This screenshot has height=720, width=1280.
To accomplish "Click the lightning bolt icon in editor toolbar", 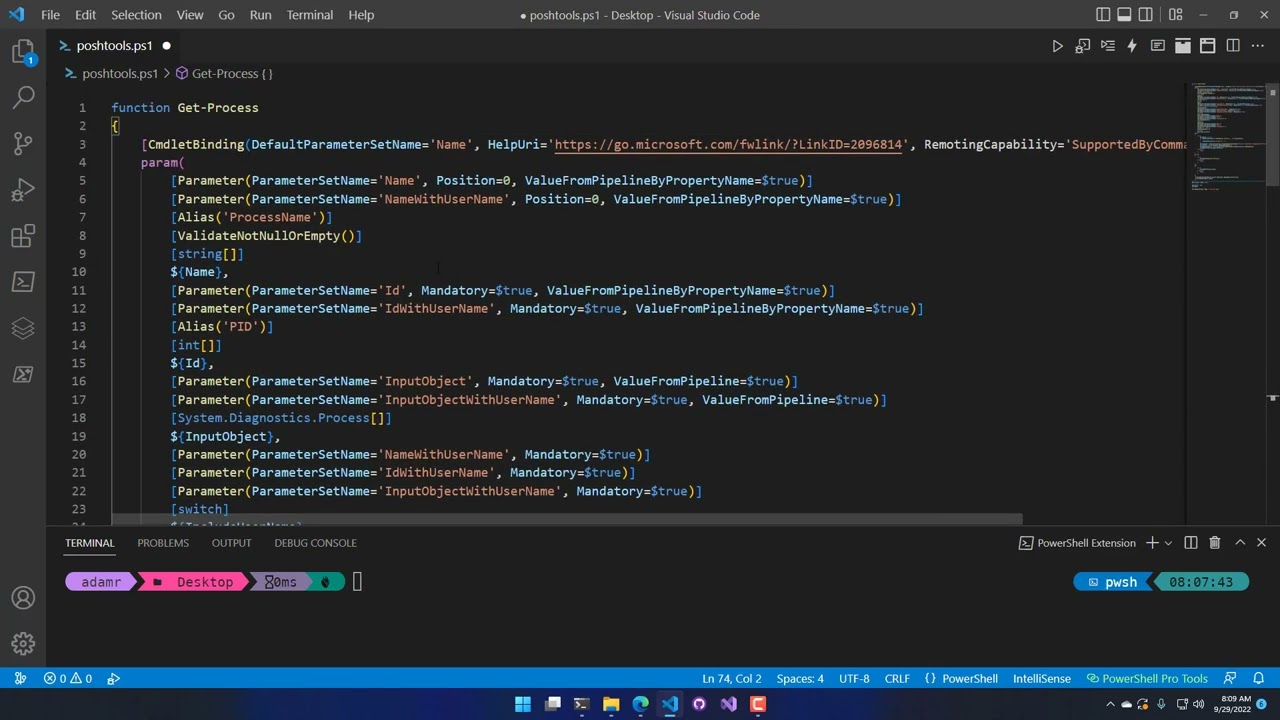I will tap(1132, 46).
